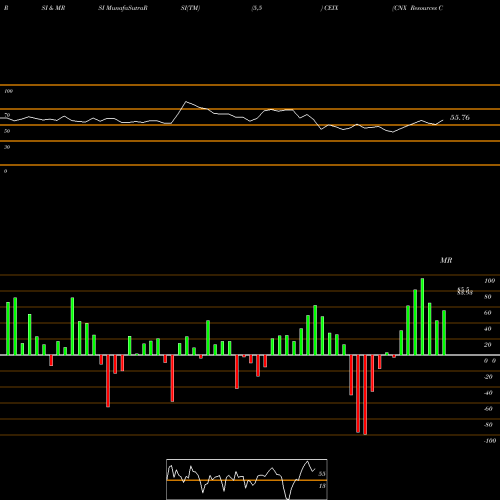Click the '70' level label on RSI axis
Viewport: 500px width, 500px height.
point(7,115)
